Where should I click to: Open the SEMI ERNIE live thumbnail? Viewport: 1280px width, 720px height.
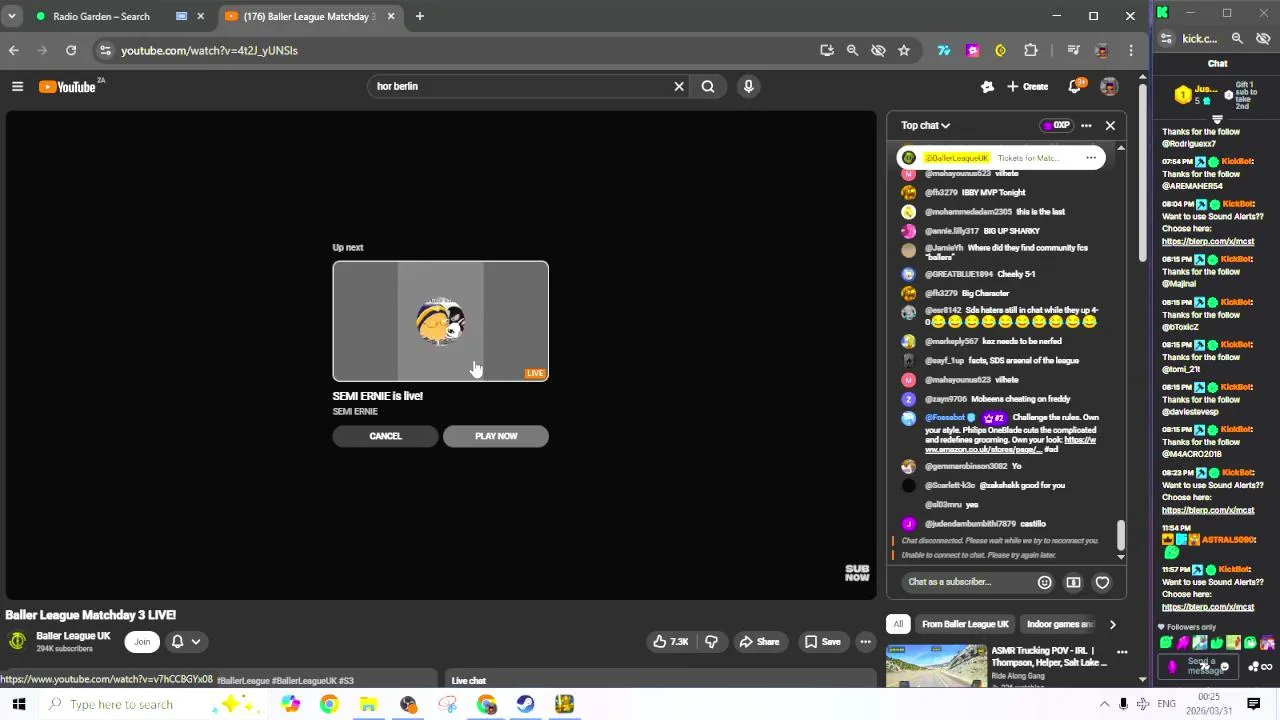[x=440, y=321]
